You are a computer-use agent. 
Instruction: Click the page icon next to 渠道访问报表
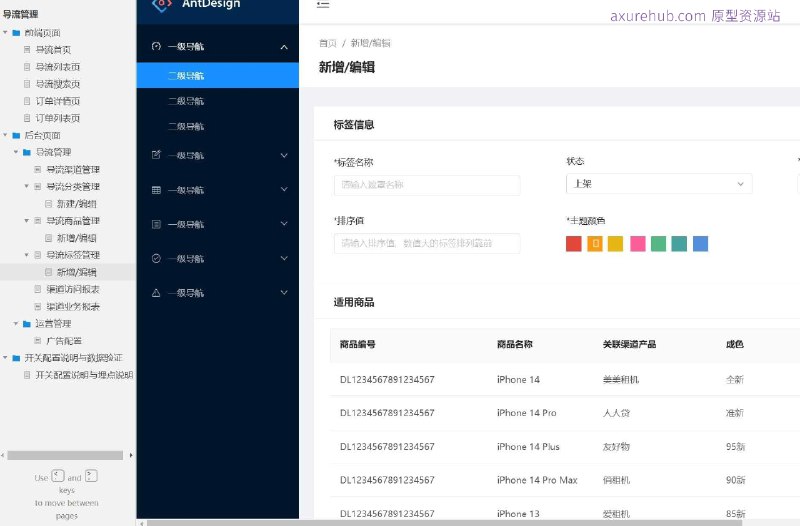click(38, 289)
